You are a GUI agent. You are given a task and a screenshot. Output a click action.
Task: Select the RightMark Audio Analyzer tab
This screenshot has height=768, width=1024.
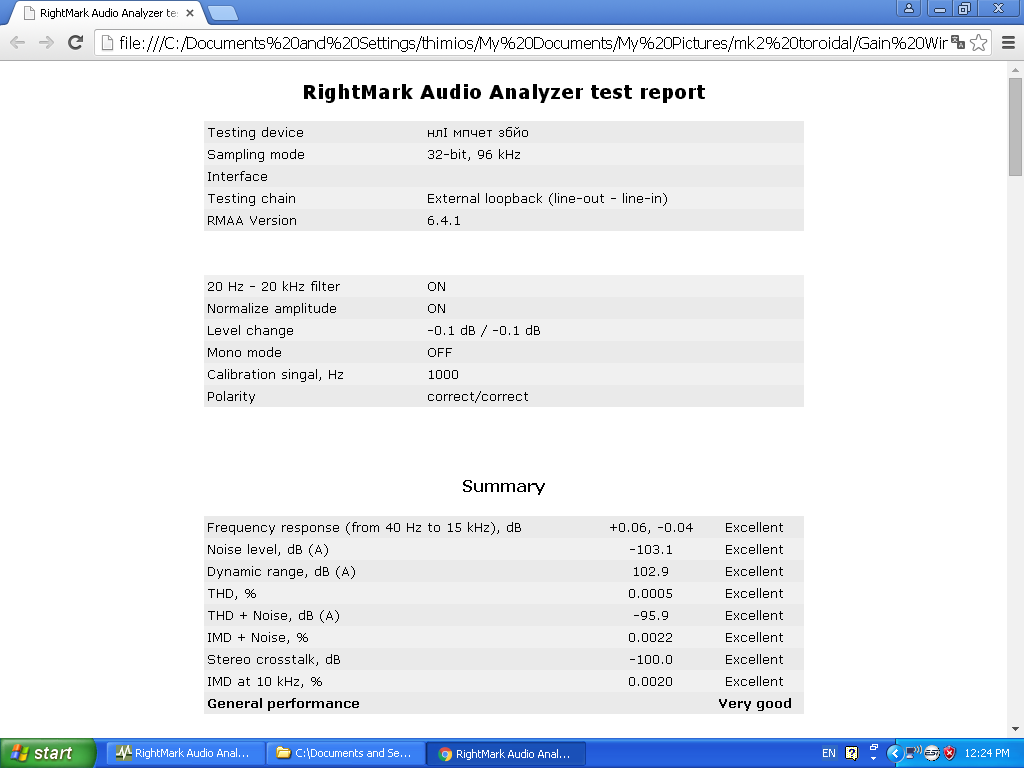(108, 13)
